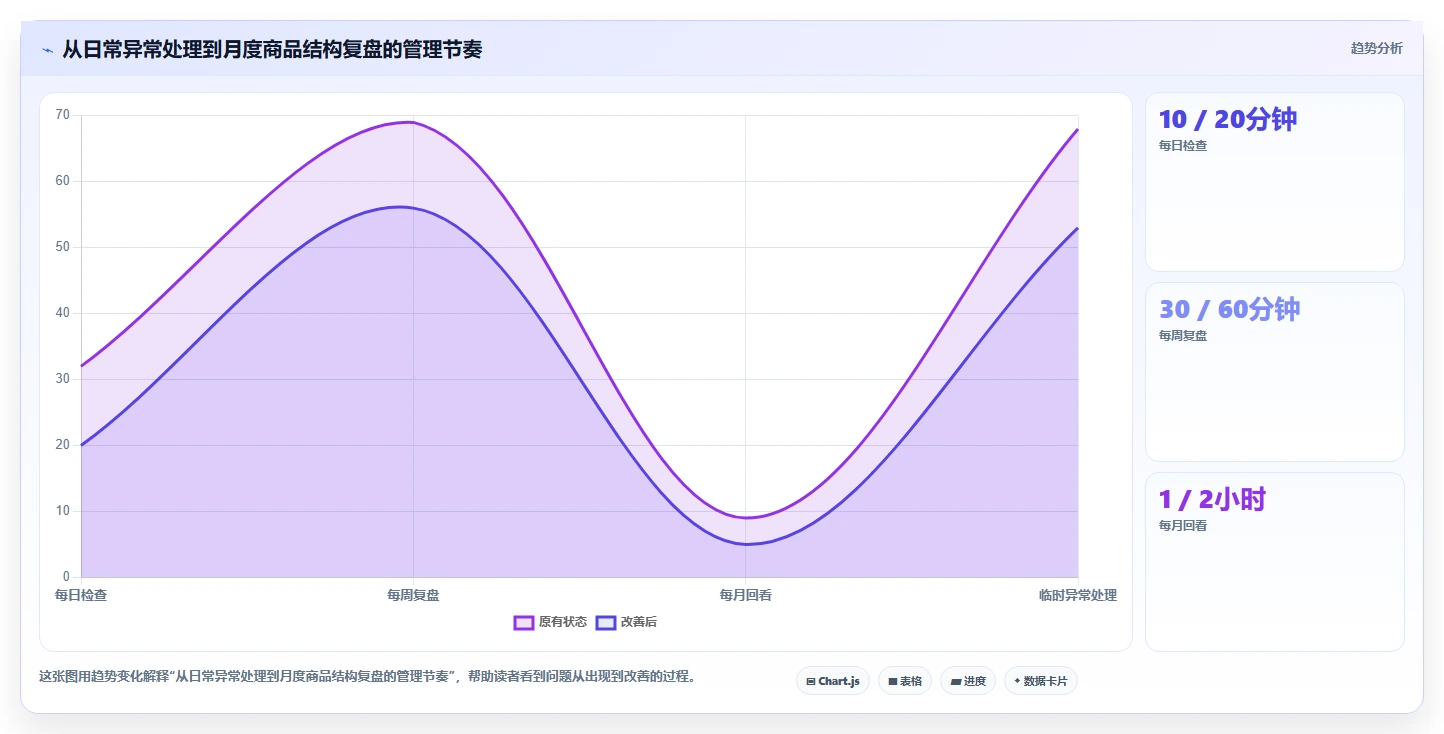Screen dimensions: 1444x734
Task: Click the 改善后 legend label
Action: pos(639,622)
